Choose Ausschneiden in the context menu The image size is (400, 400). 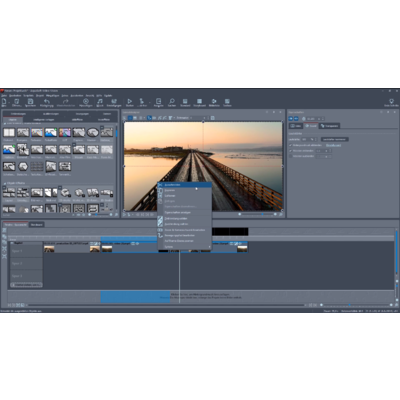click(x=184, y=185)
